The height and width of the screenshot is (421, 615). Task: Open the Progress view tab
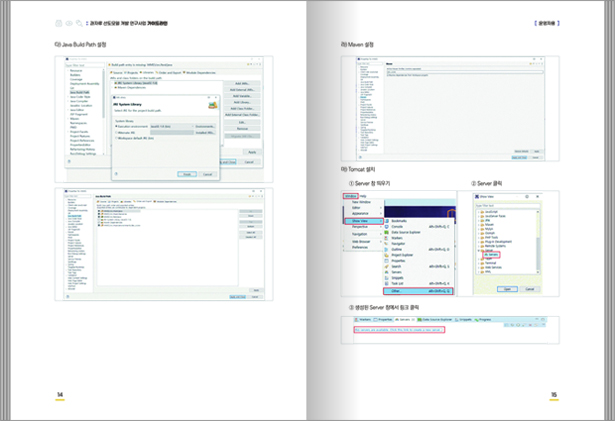(483, 320)
